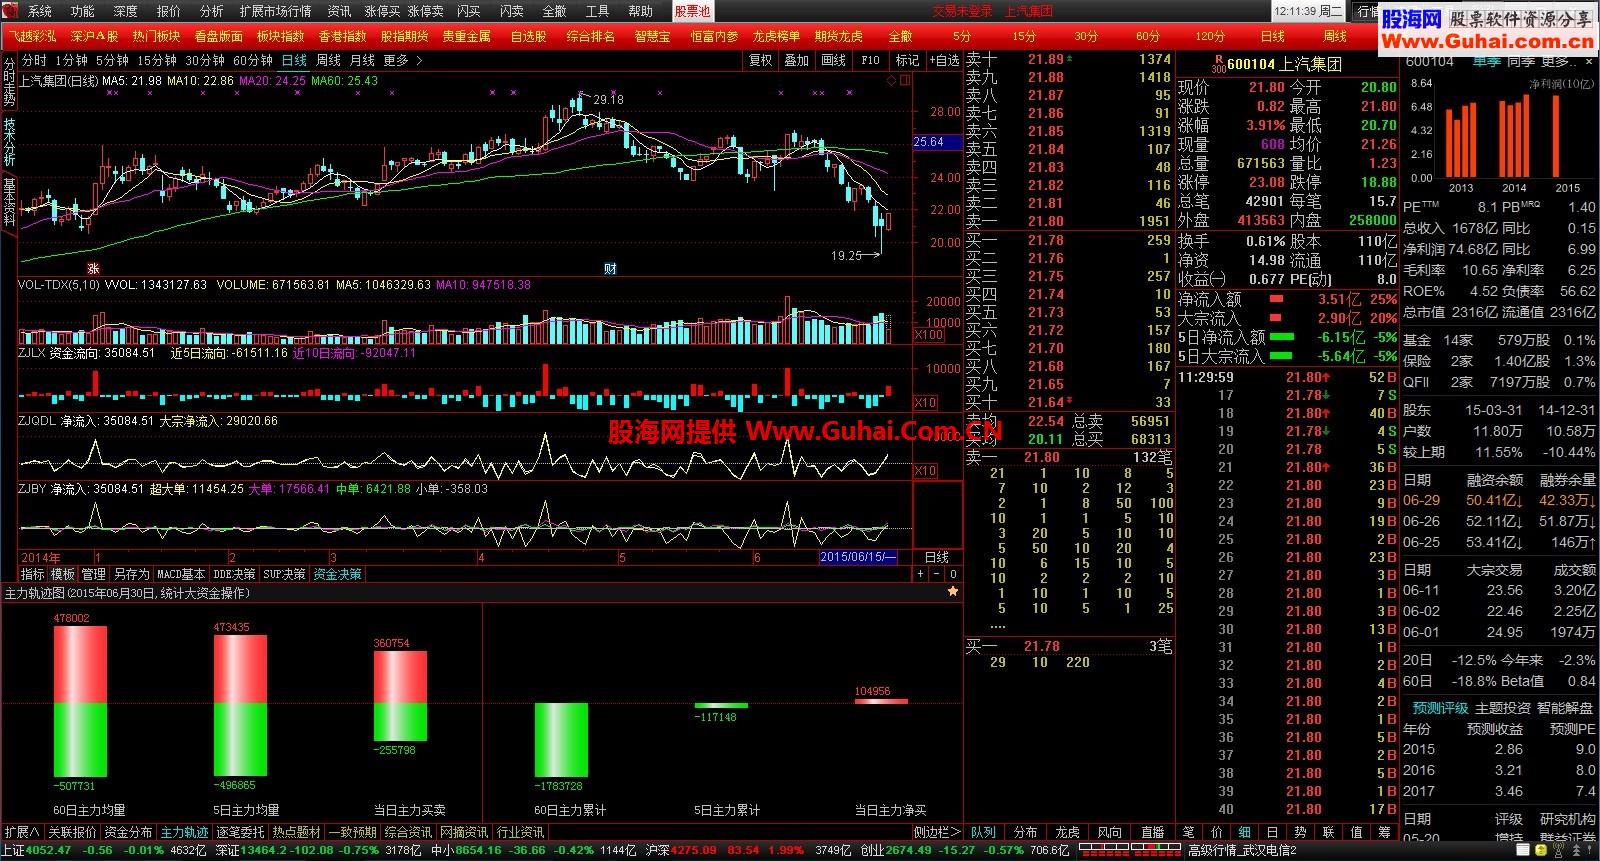The height and width of the screenshot is (861, 1600).
Task: Open the 工具 menu
Action: (597, 11)
